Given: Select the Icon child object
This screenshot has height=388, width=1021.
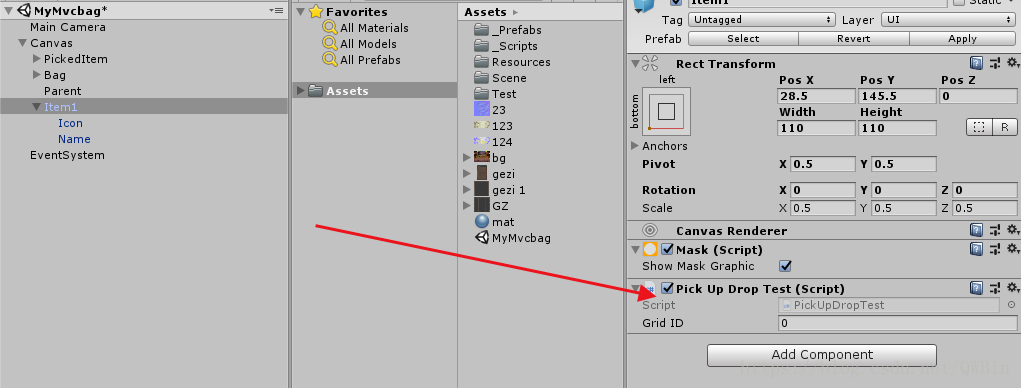Looking at the screenshot, I should click(x=70, y=123).
